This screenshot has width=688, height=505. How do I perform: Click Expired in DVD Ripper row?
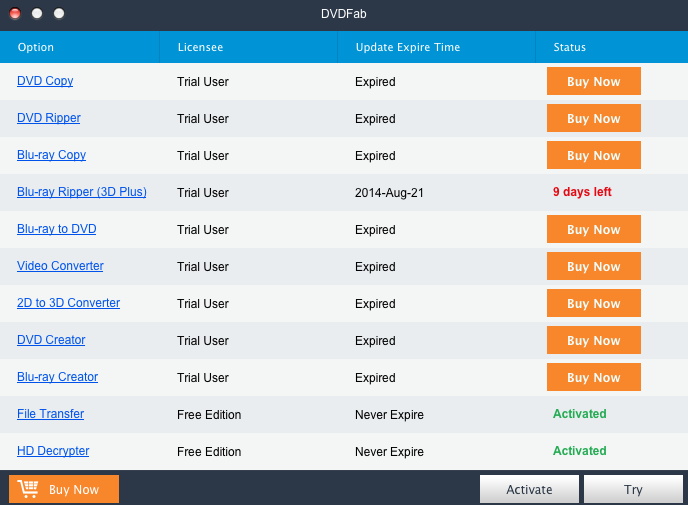pyautogui.click(x=375, y=118)
